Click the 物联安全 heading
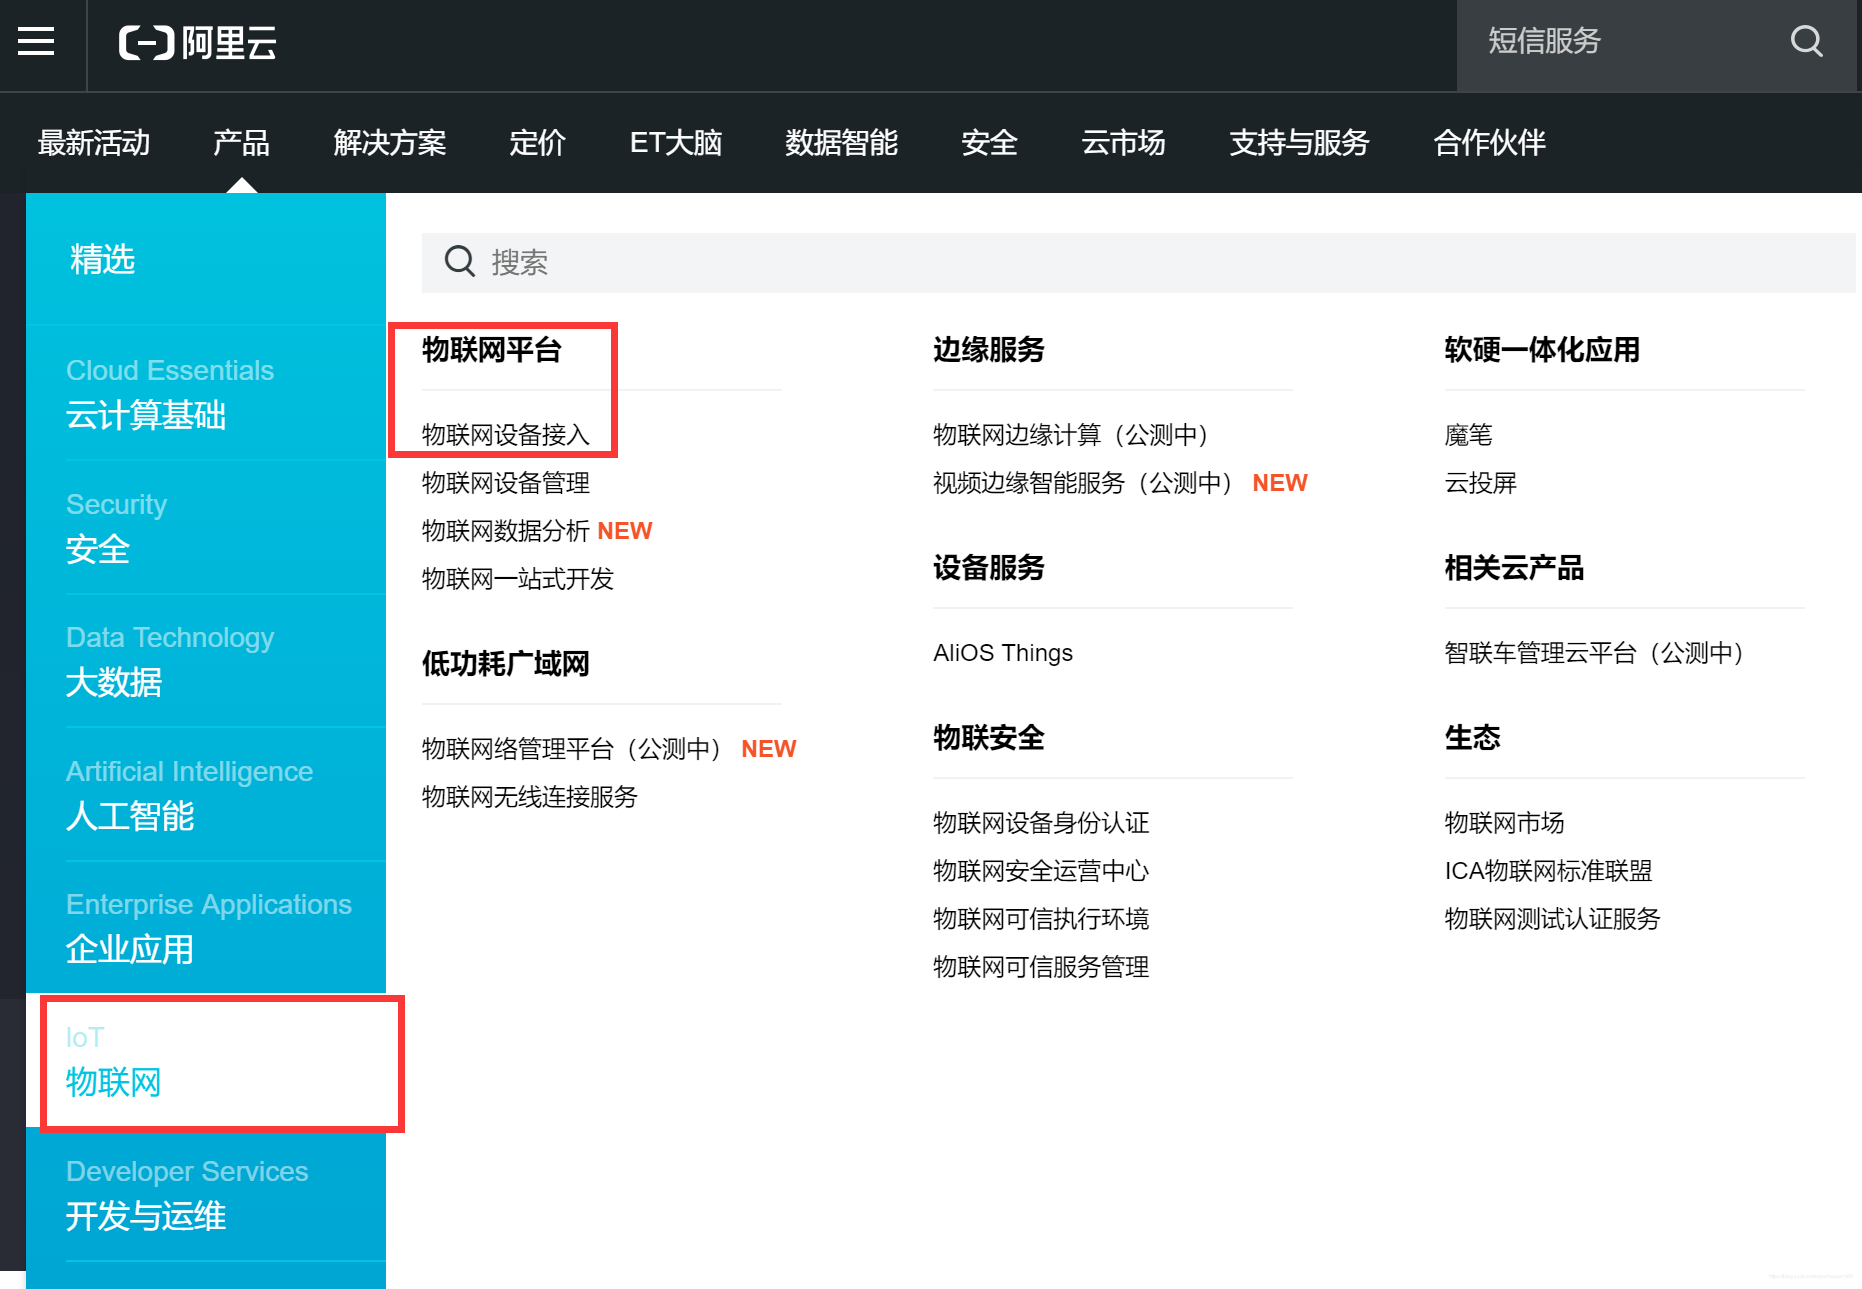Image resolution: width=1862 pixels, height=1289 pixels. (989, 738)
